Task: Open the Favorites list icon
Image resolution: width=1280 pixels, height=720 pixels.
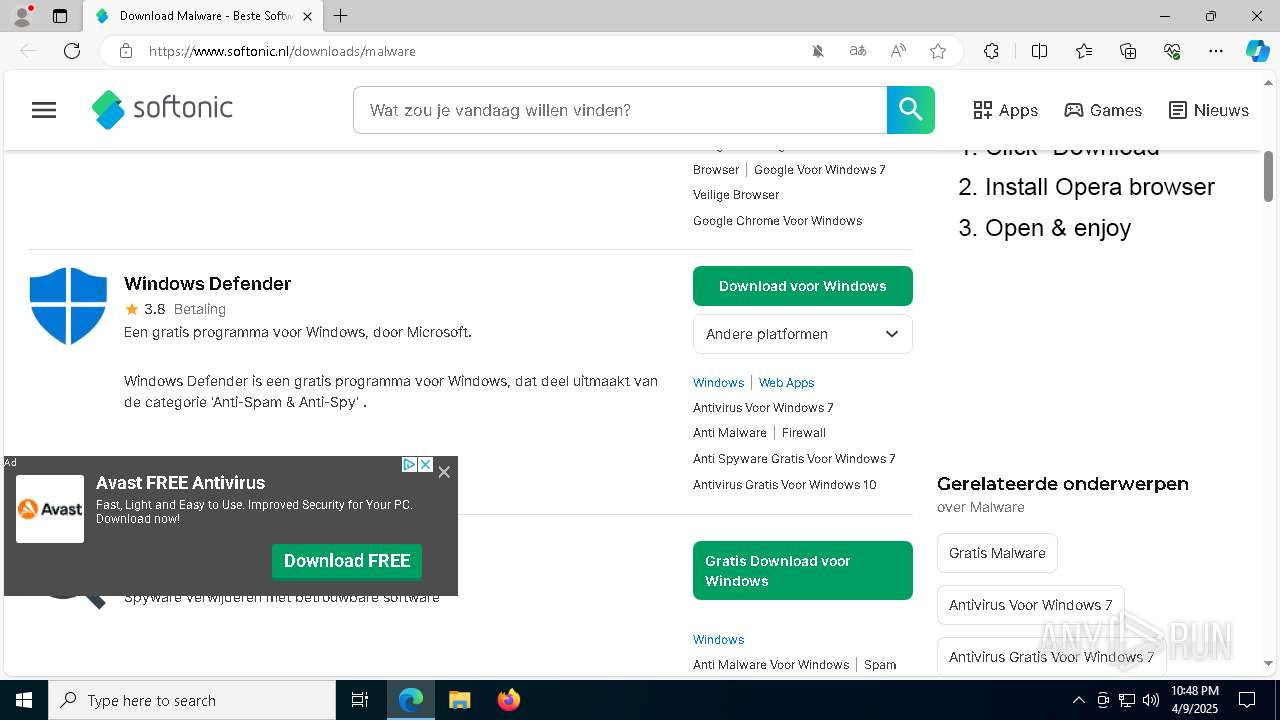Action: click(1084, 51)
